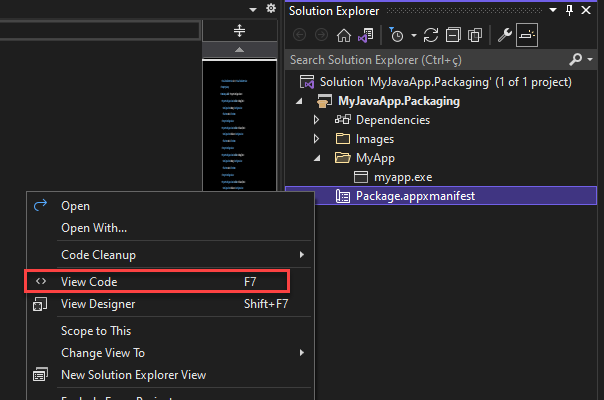
Task: Click the search magnifier icon in Solution Explorer
Action: click(575, 59)
